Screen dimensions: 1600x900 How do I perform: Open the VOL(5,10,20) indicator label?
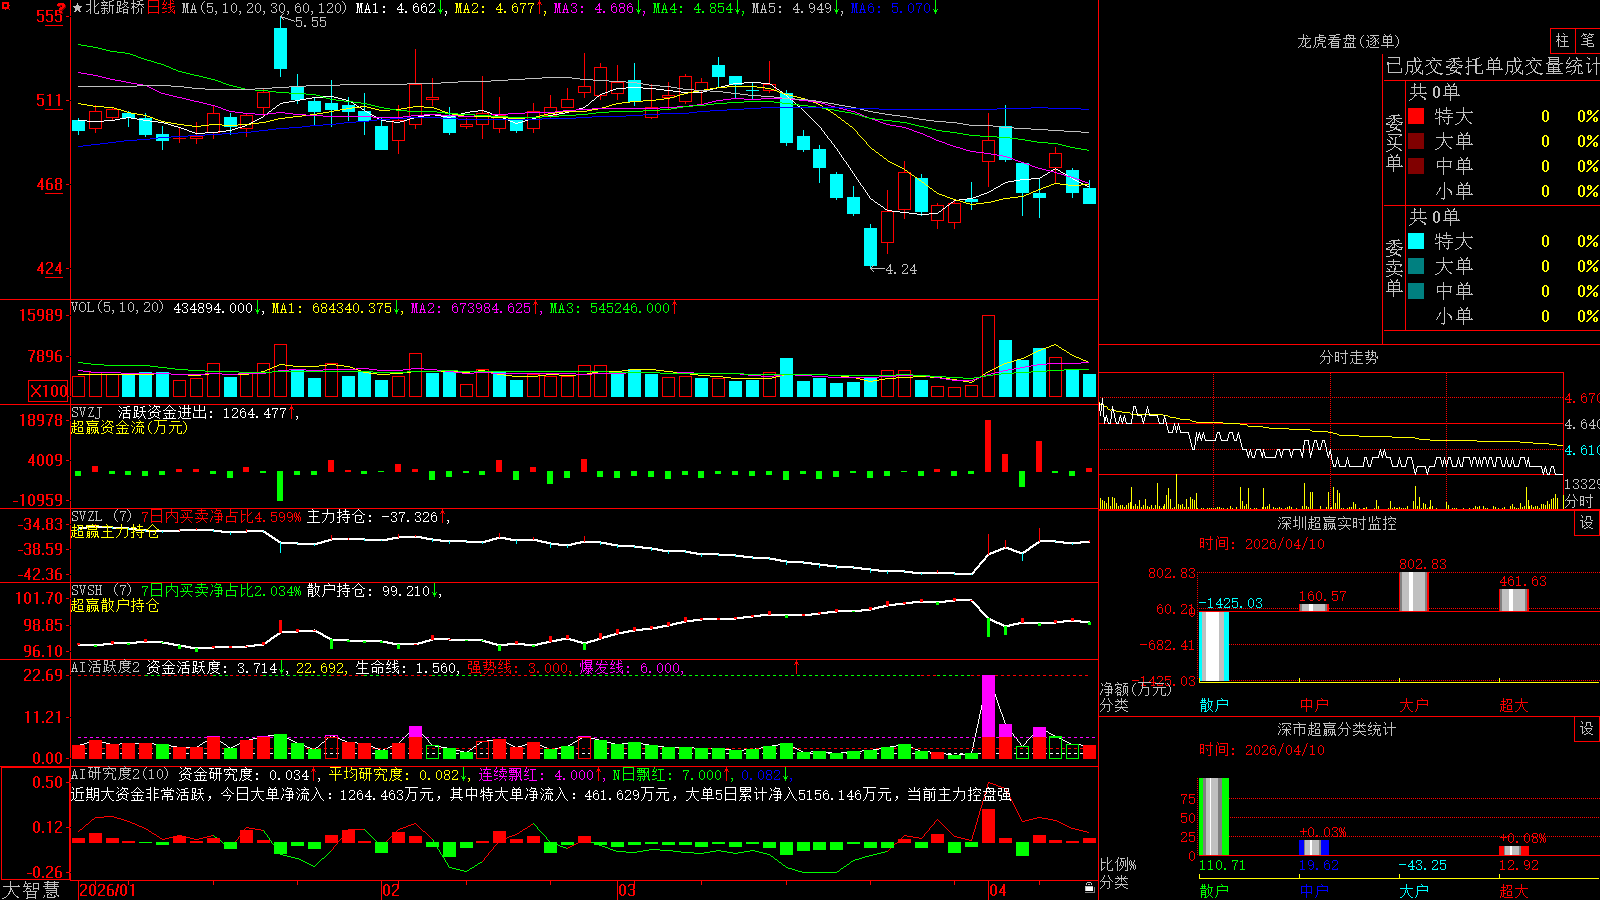117,307
